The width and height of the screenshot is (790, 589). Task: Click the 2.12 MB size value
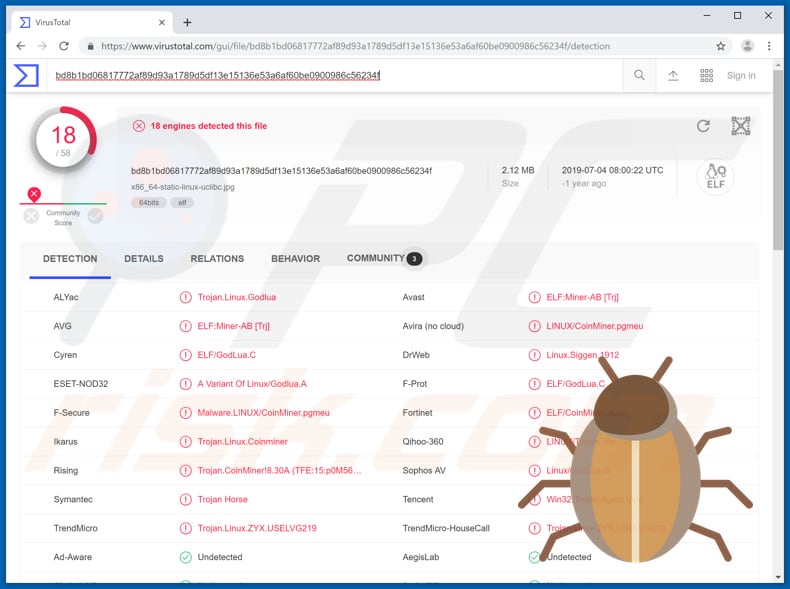click(517, 170)
